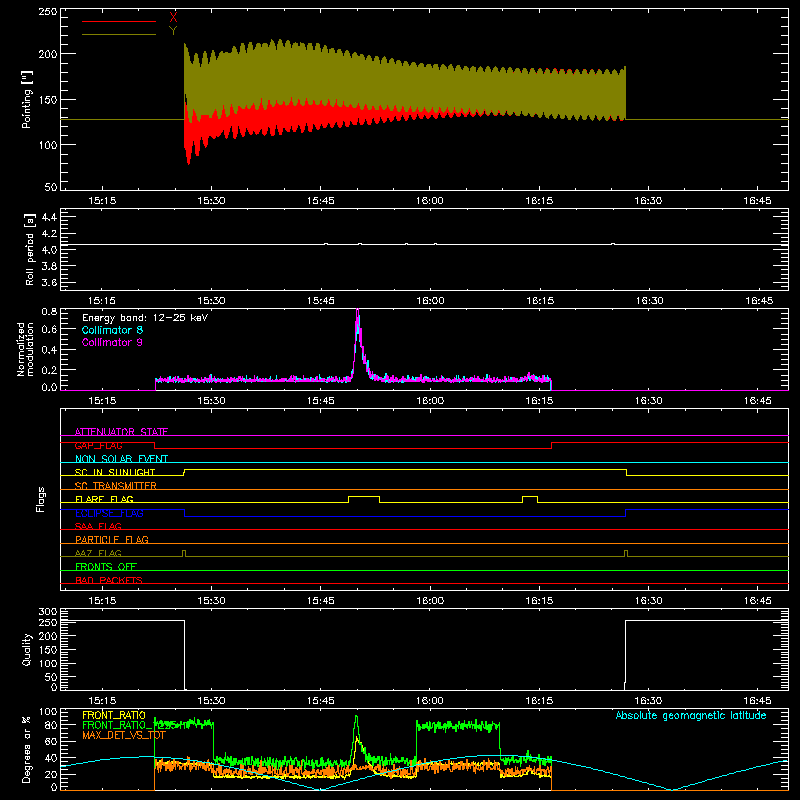The image size is (800, 800).
Task: Click the 'Roll period [s]' axis title
Action: coord(30,249)
